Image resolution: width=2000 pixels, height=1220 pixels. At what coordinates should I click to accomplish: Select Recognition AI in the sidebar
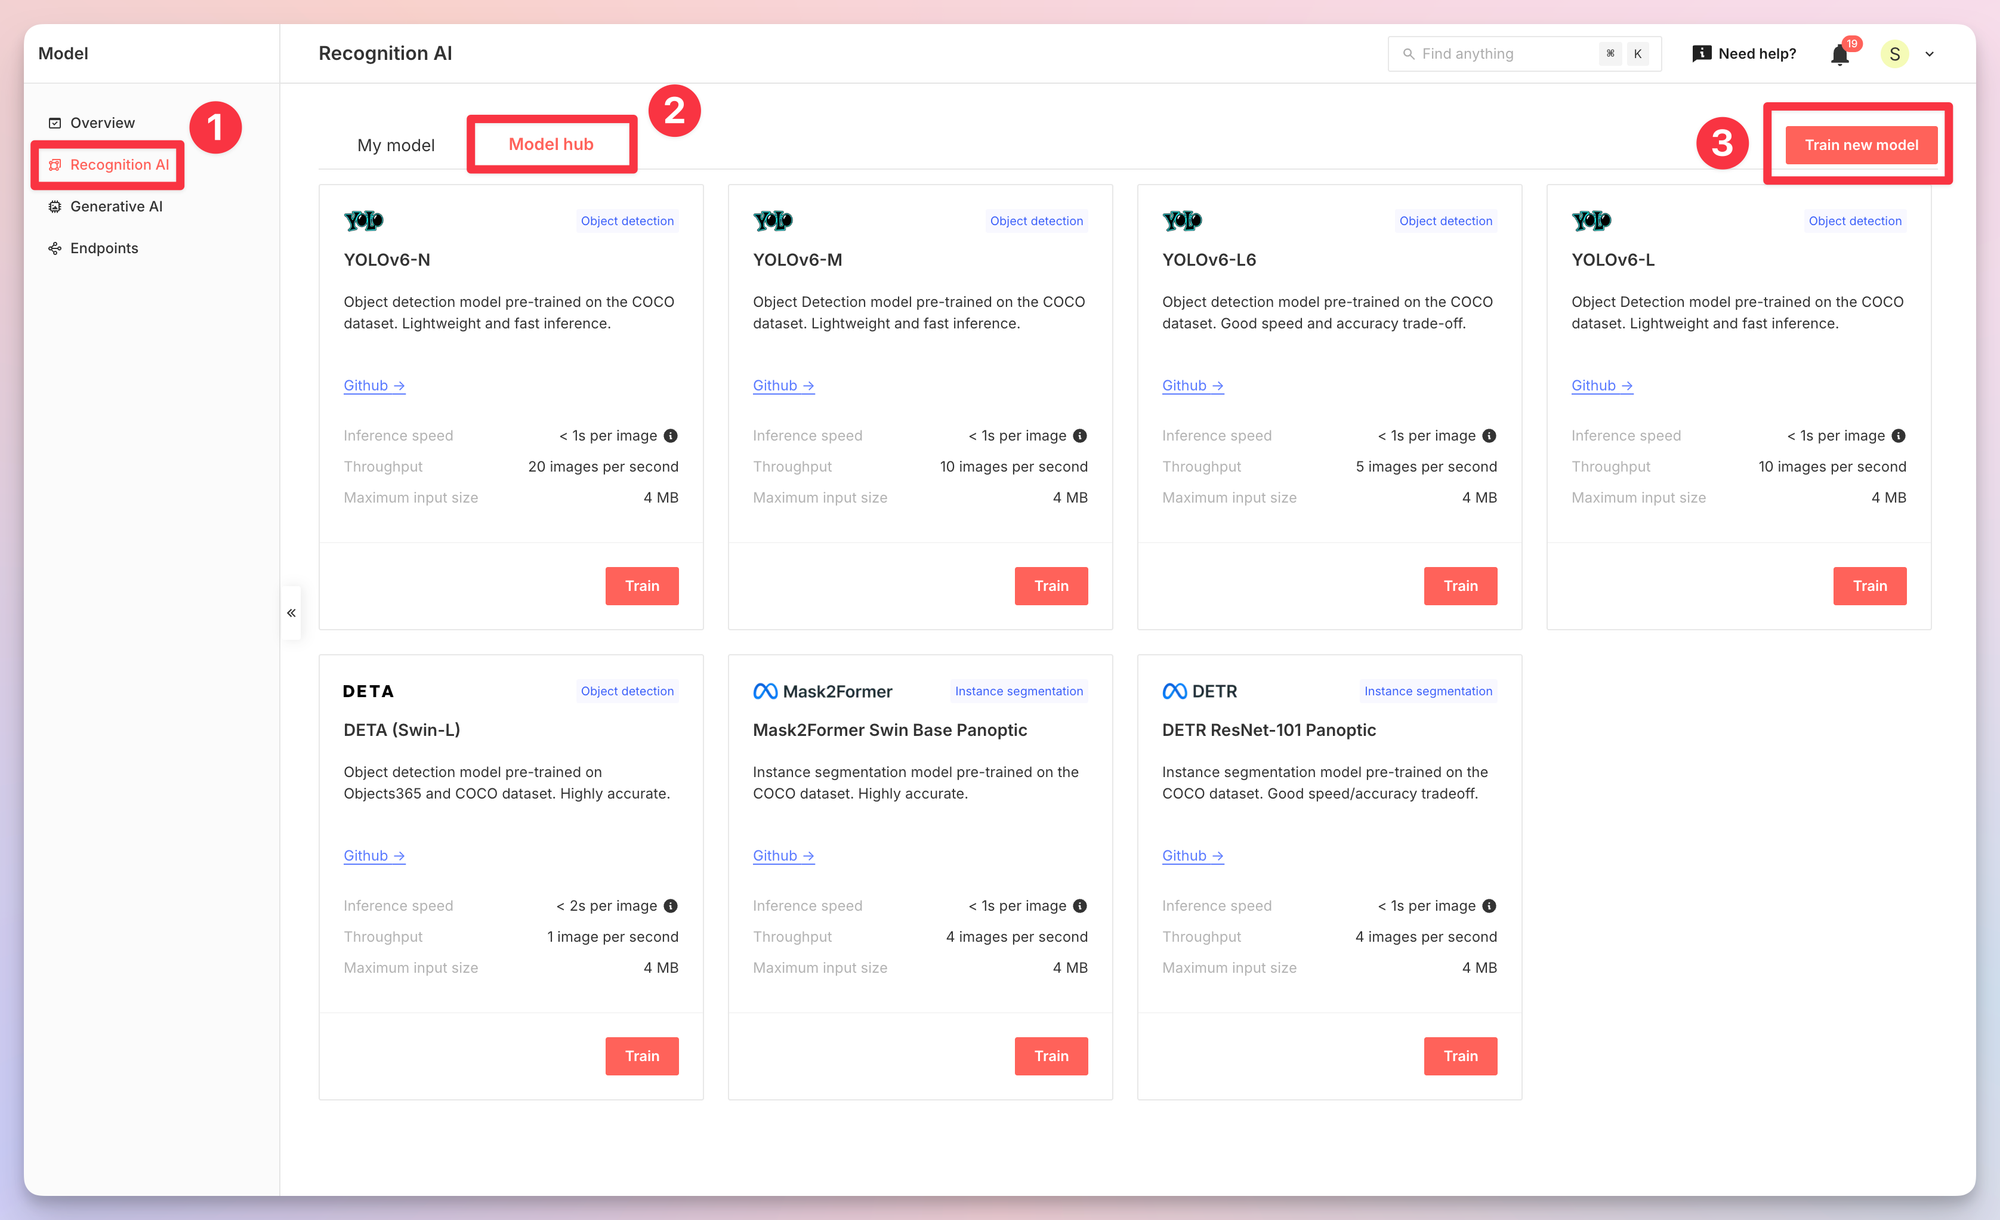point(108,165)
